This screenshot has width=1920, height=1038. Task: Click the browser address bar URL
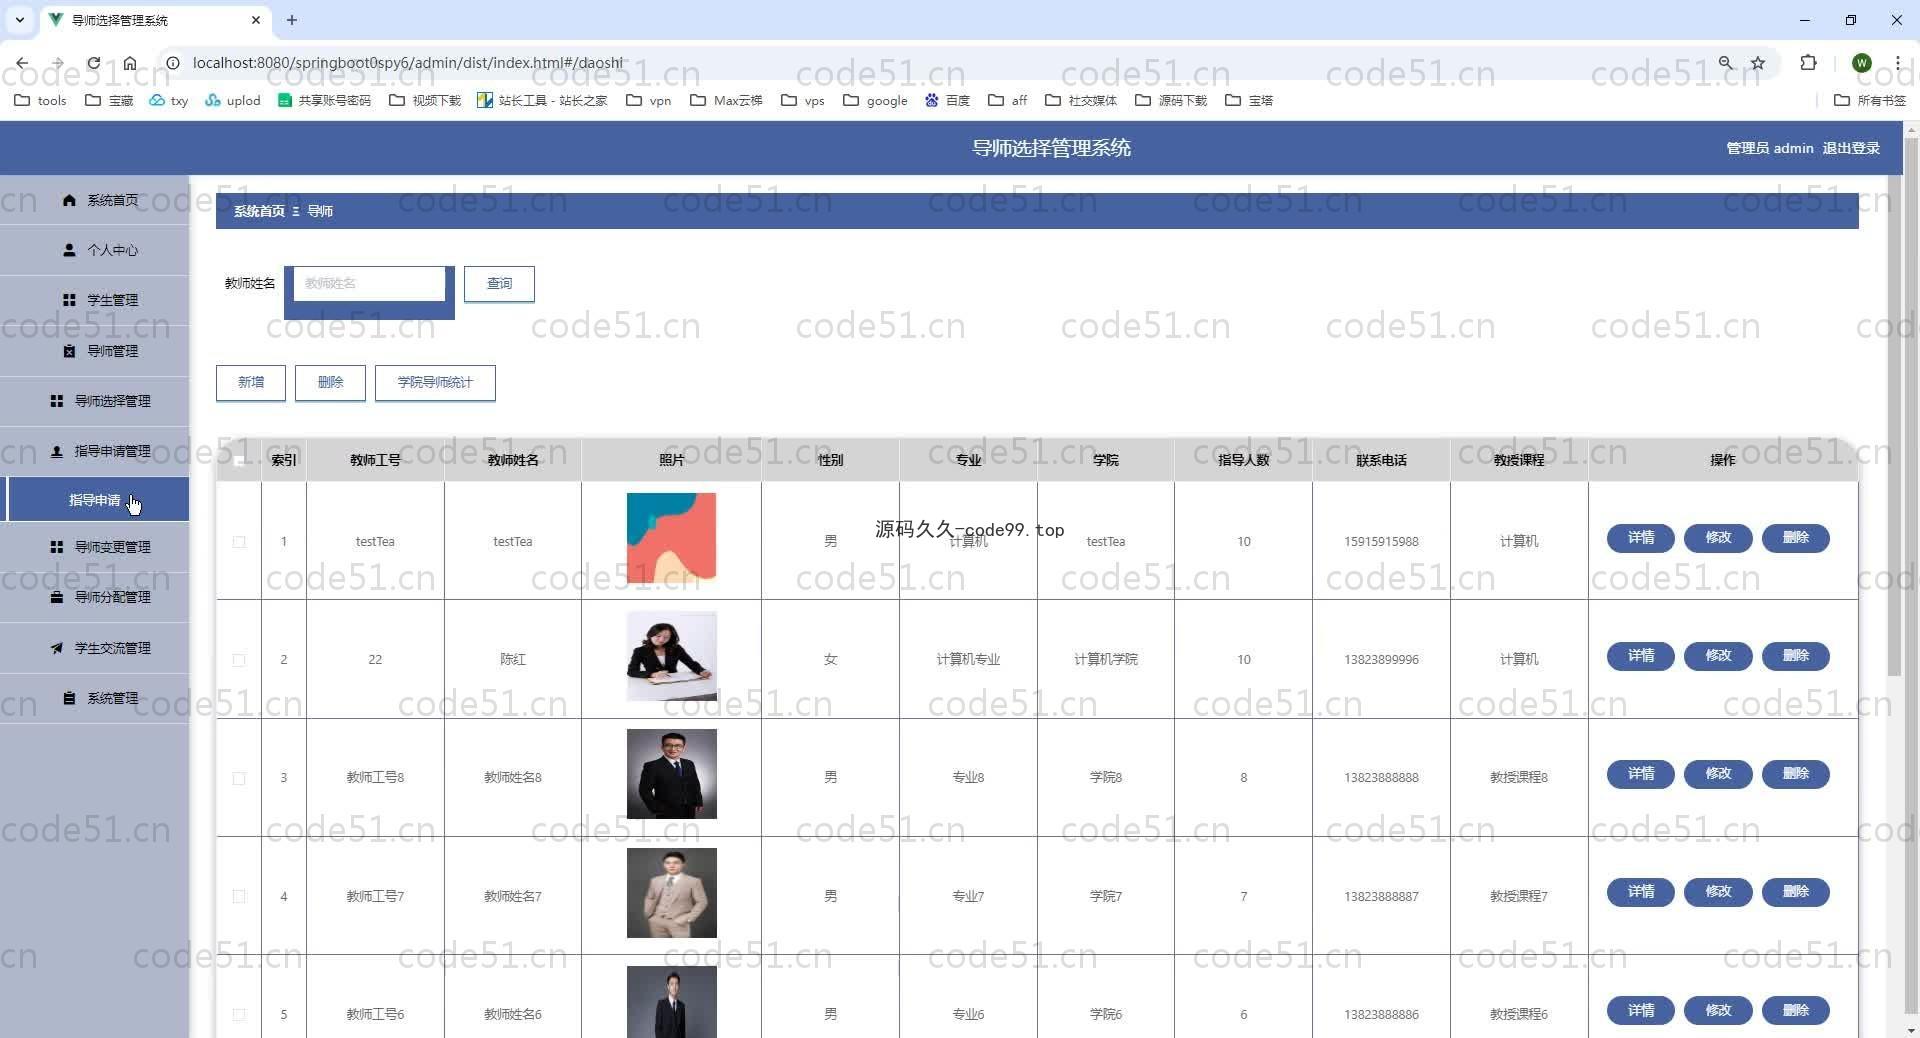[x=407, y=63]
